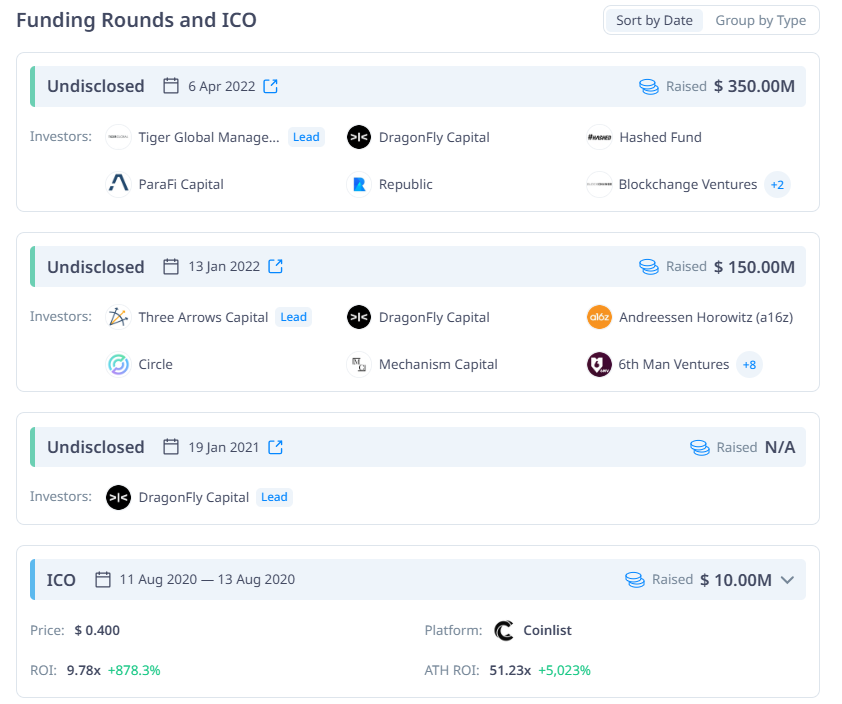The image size is (842, 704).
Task: Click the Hashed Fund logo
Action: pos(599,137)
